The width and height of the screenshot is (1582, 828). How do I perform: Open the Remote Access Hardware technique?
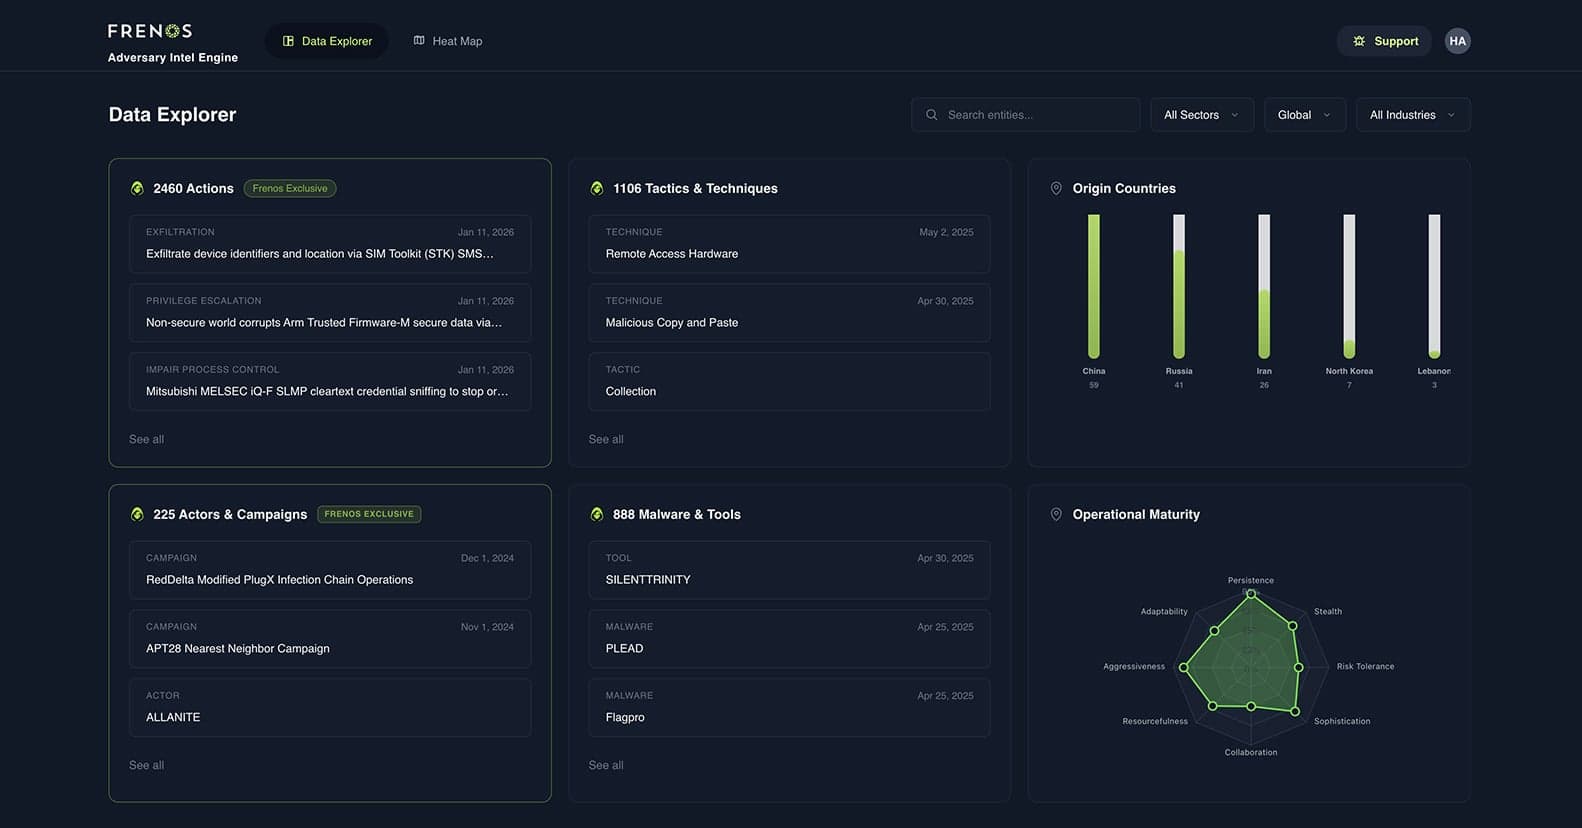pyautogui.click(x=789, y=244)
